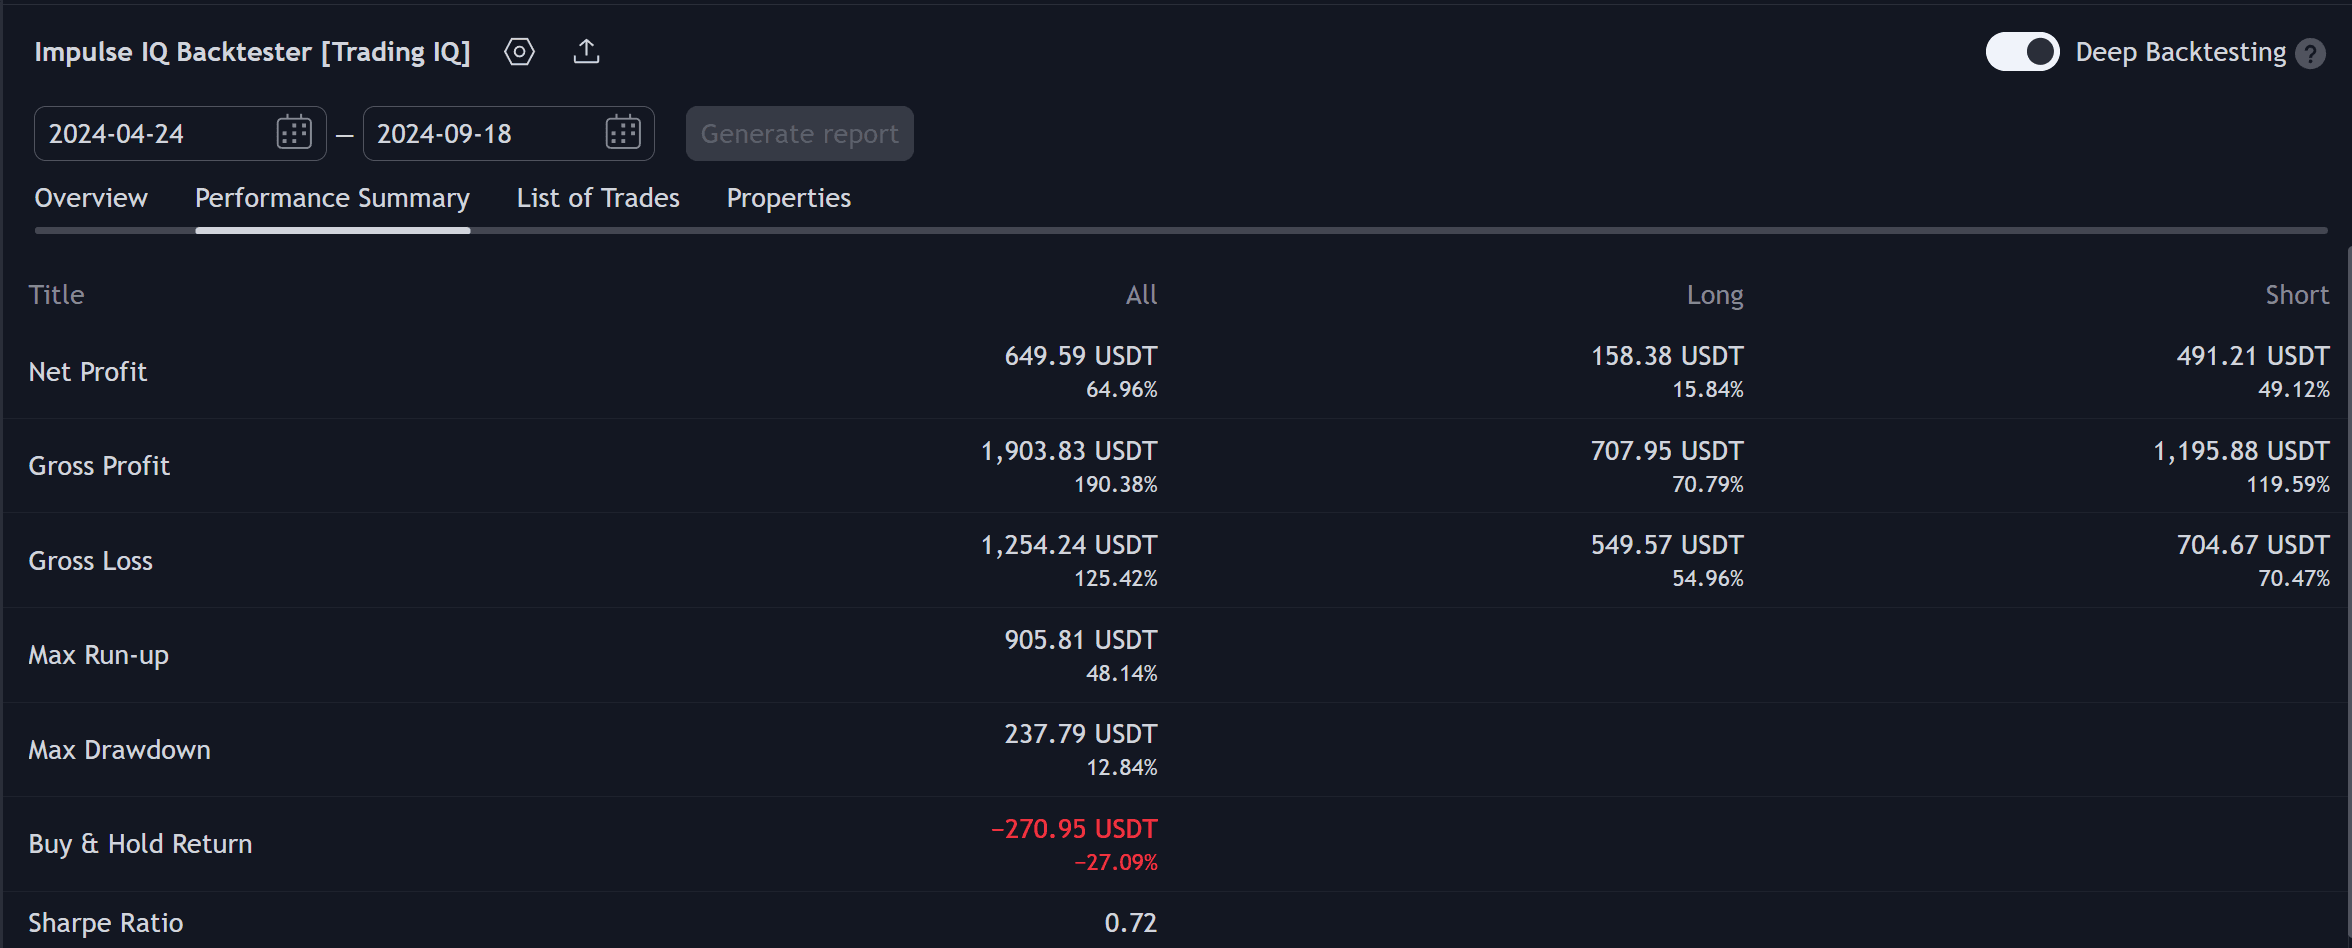This screenshot has height=948, width=2352.
Task: Click the Impulse IQ Backtester strategy title
Action: click(x=252, y=52)
